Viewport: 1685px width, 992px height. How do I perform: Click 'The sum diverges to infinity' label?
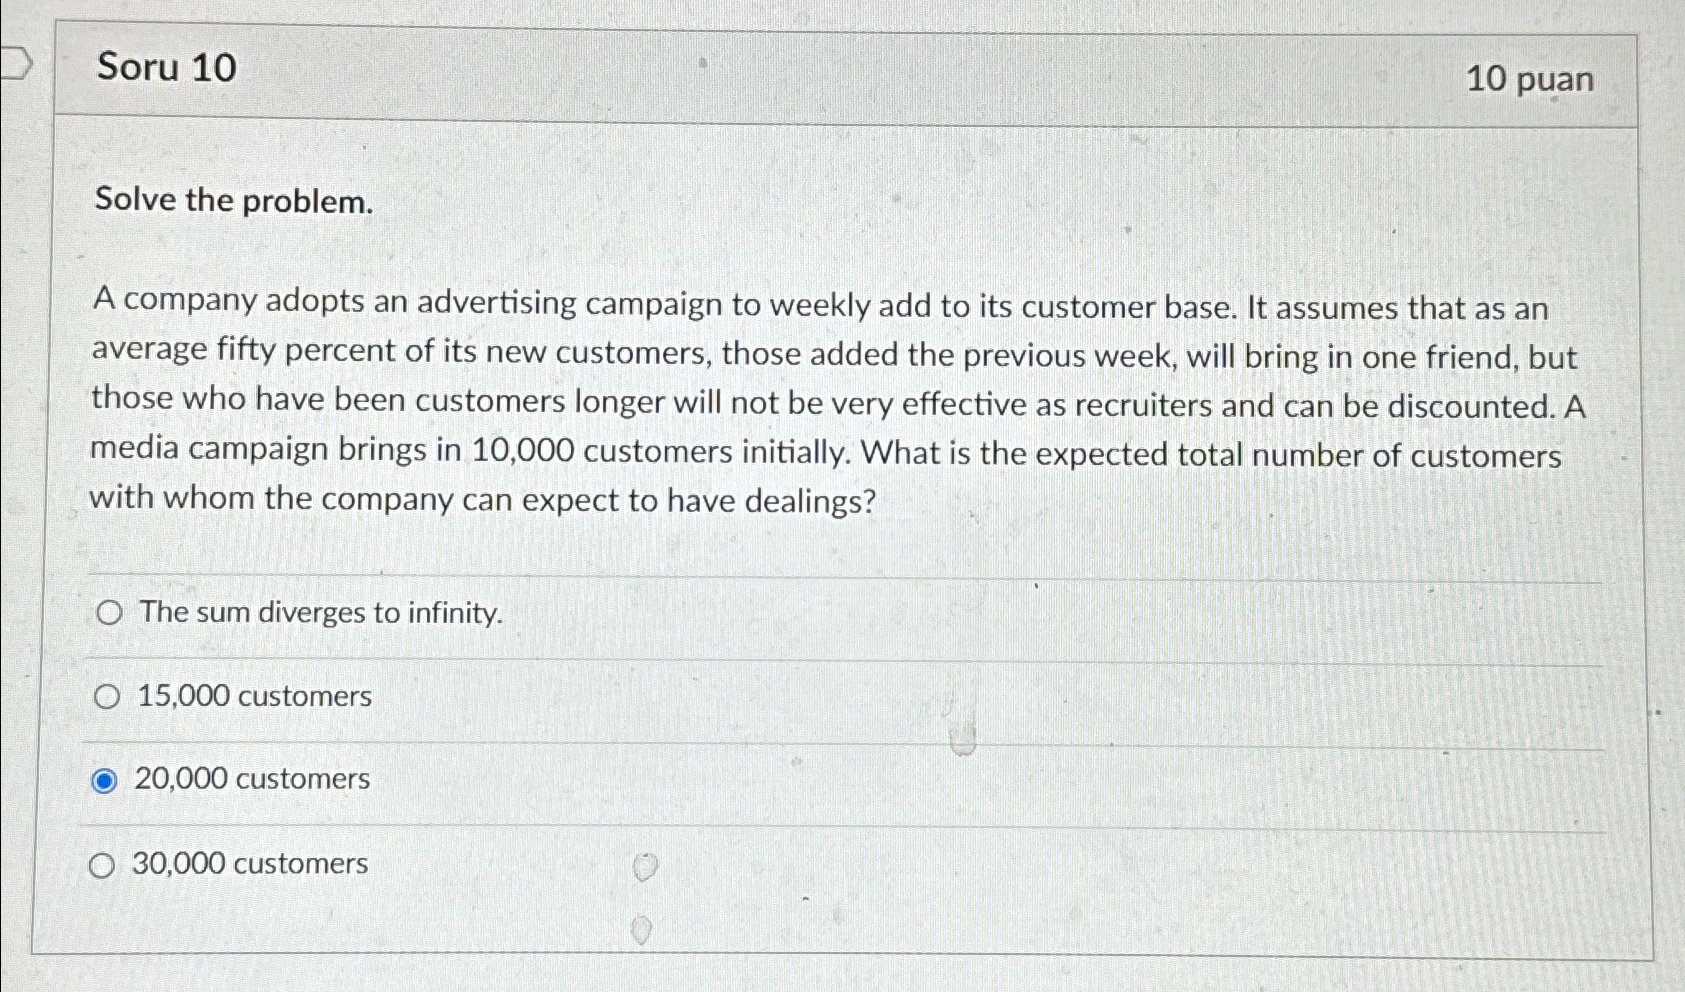[320, 613]
